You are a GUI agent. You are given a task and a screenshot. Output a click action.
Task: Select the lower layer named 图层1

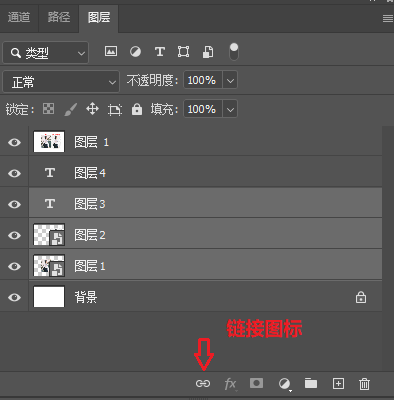click(90, 266)
